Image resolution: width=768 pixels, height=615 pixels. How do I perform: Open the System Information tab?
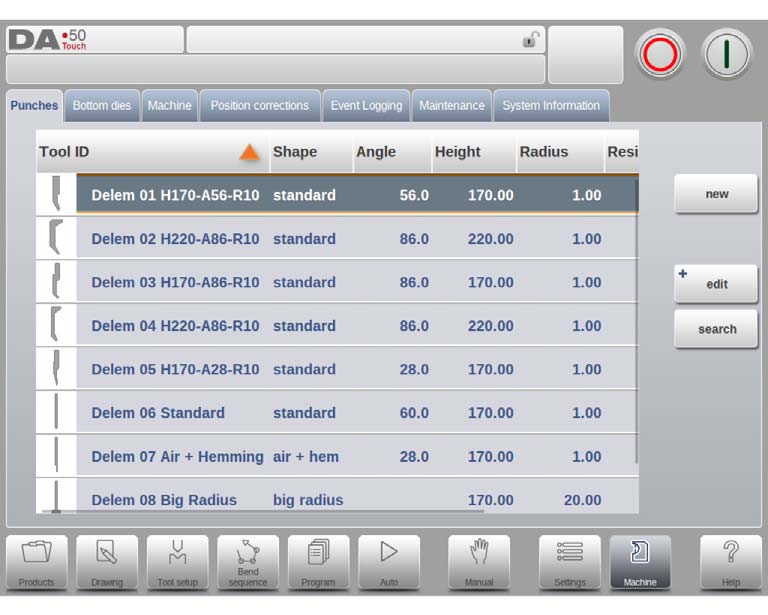551,106
